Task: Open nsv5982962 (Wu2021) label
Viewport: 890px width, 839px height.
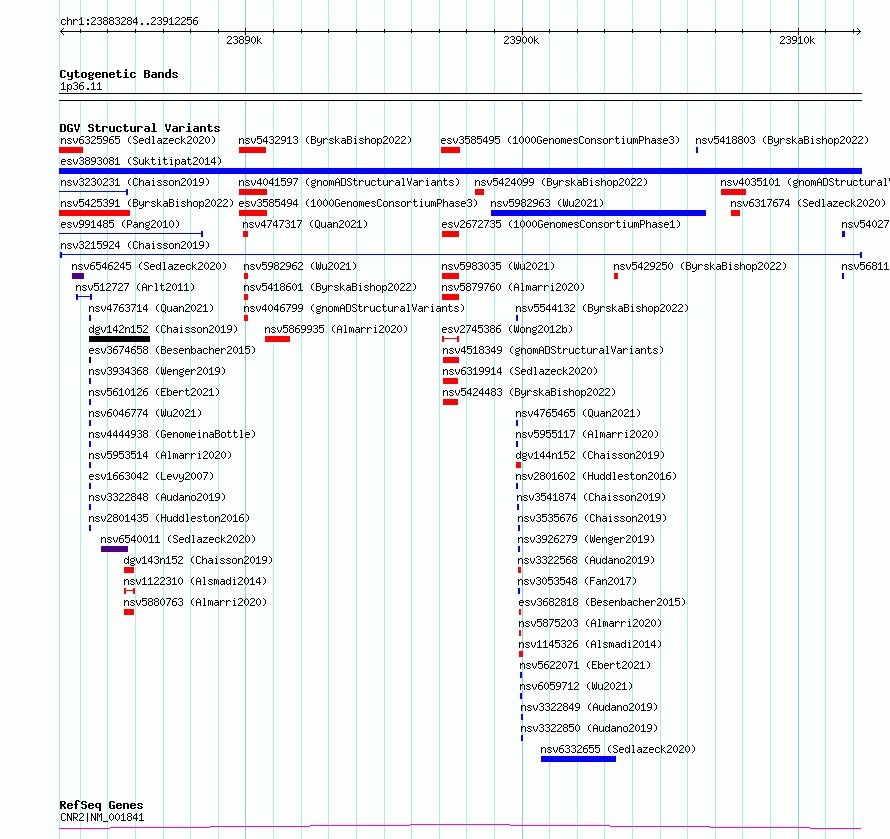Action: tap(300, 266)
